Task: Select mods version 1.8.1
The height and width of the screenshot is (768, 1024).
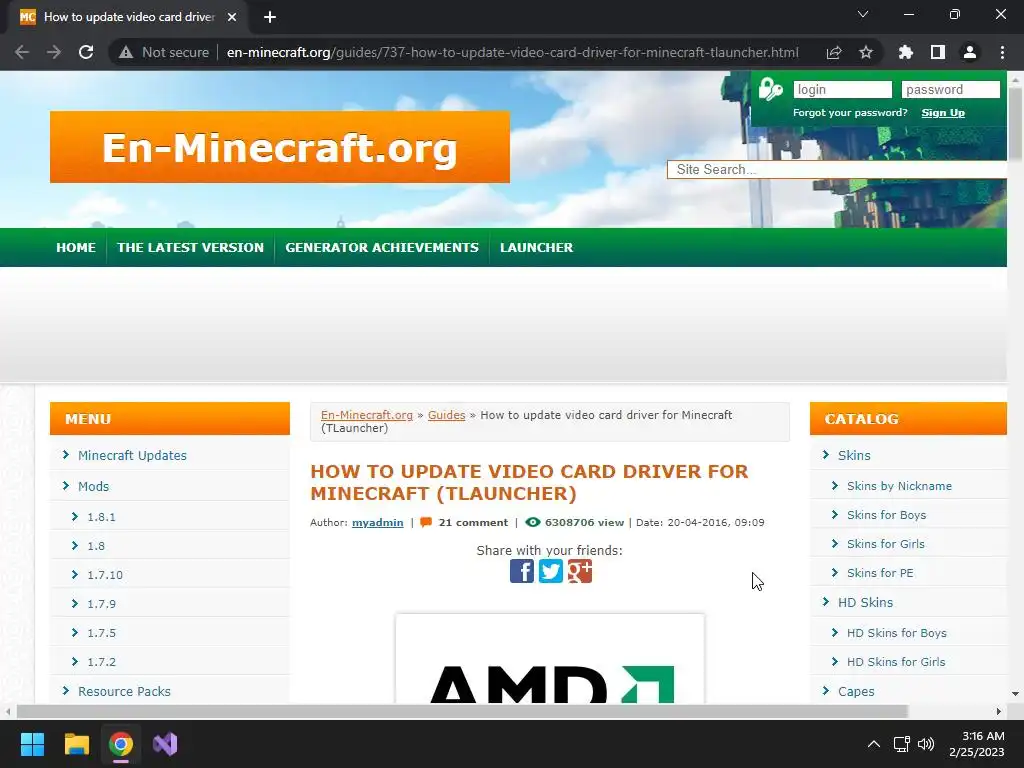Action: 101,517
